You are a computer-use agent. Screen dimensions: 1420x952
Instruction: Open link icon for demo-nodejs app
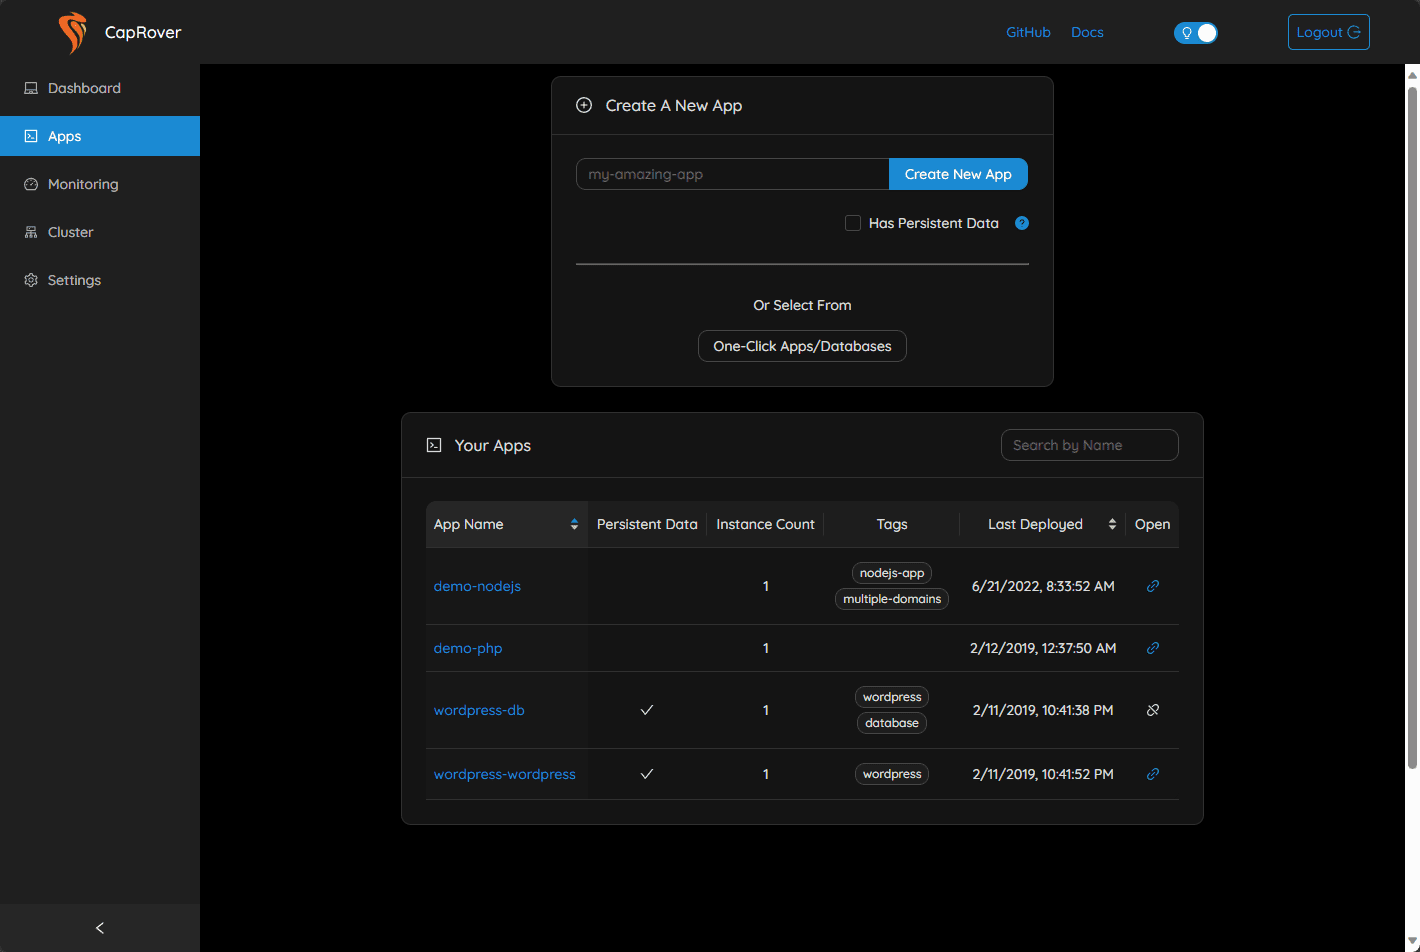point(1153,586)
